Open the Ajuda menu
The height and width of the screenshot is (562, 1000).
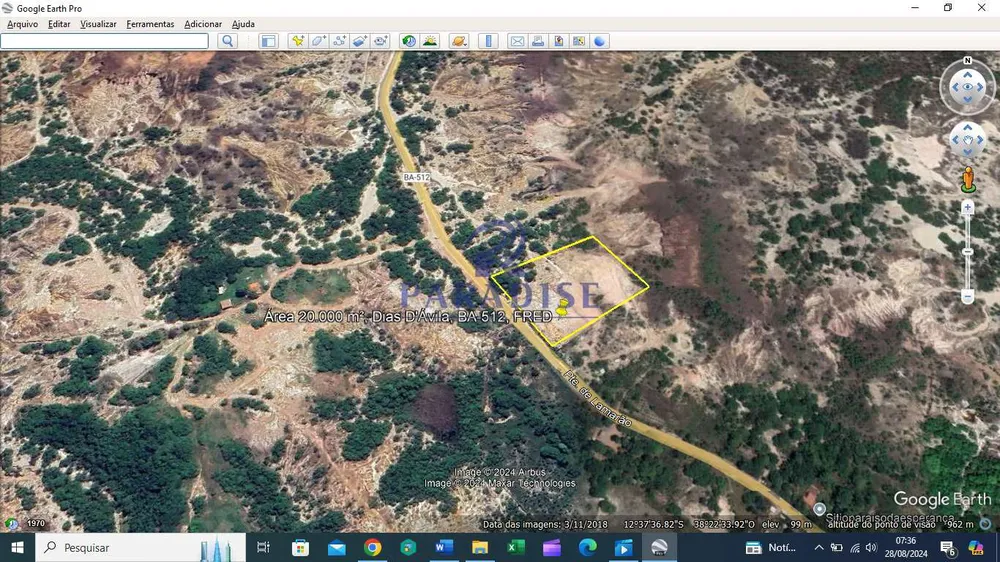click(x=243, y=24)
